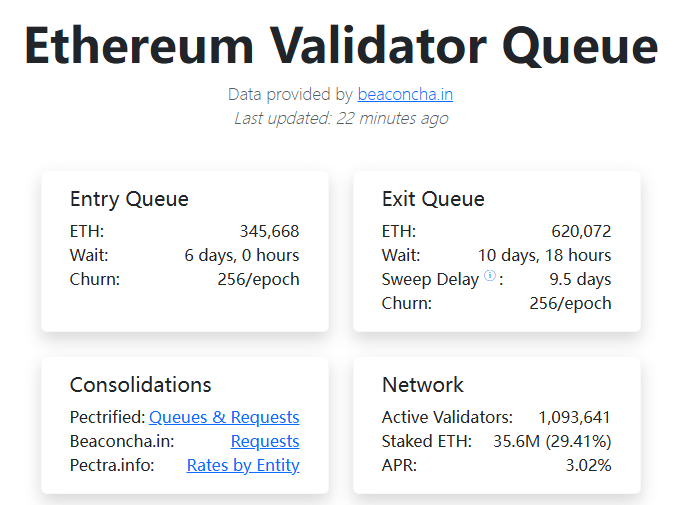Click the Last updated timestamp text
The height and width of the screenshot is (505, 679).
pos(341,118)
